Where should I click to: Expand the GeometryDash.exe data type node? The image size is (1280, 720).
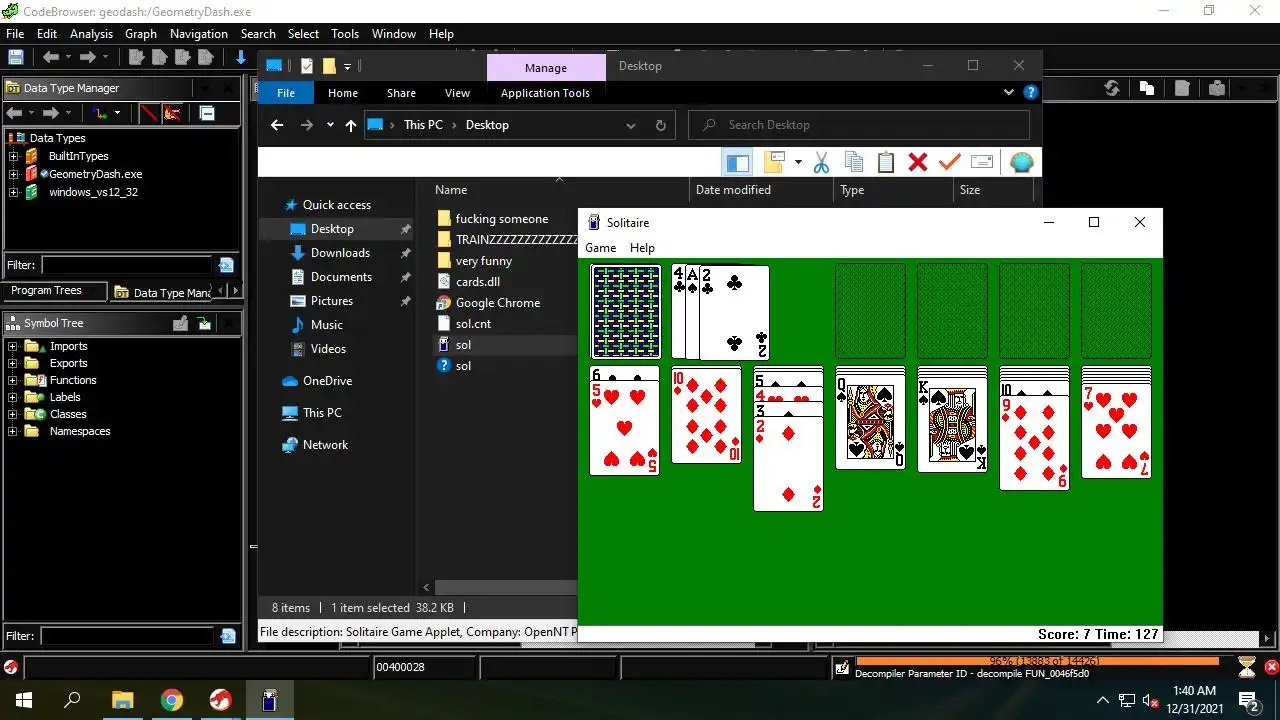click(14, 174)
